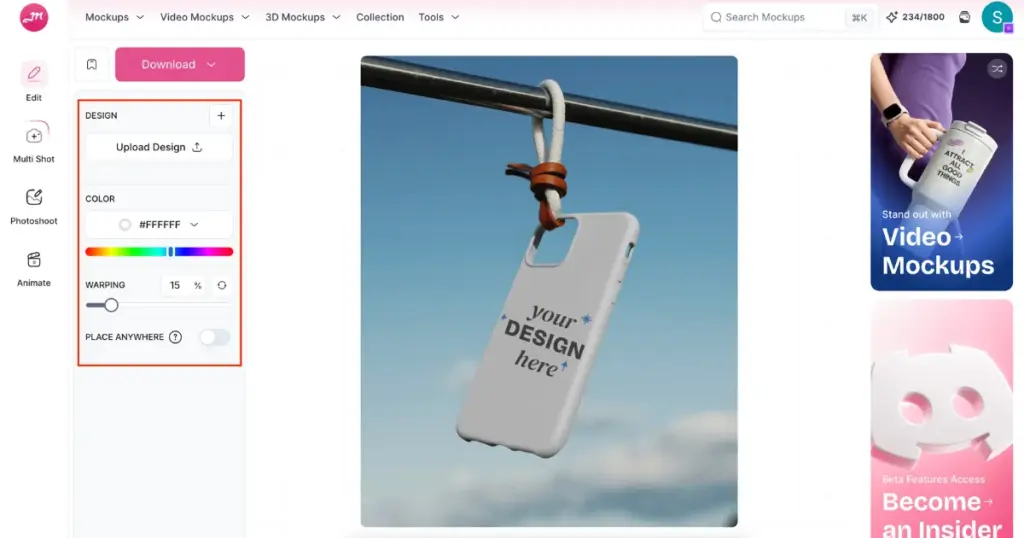The image size is (1024, 538).
Task: Open the Collection page
Action: pyautogui.click(x=380, y=18)
